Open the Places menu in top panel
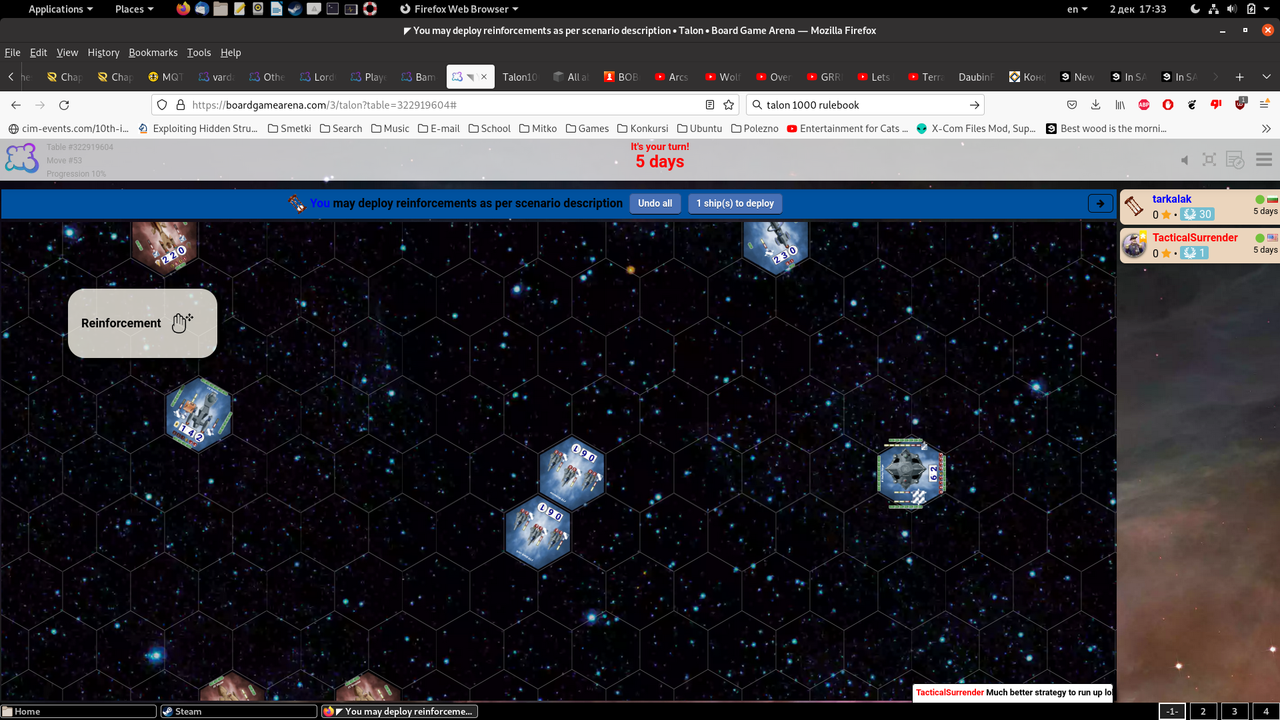 (x=134, y=9)
